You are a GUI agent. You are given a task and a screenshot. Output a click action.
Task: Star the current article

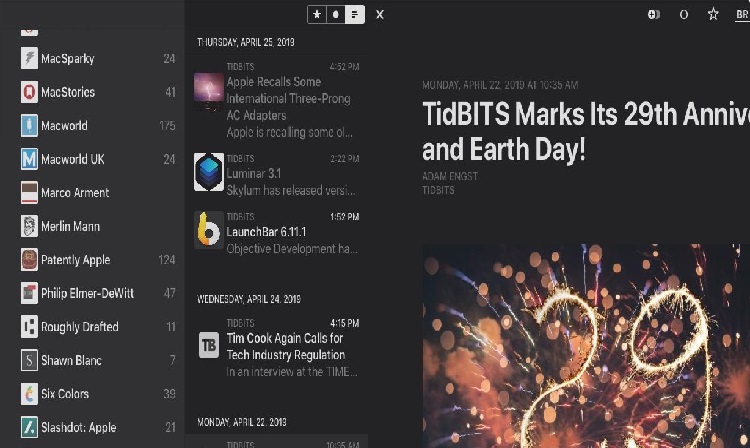(x=713, y=14)
